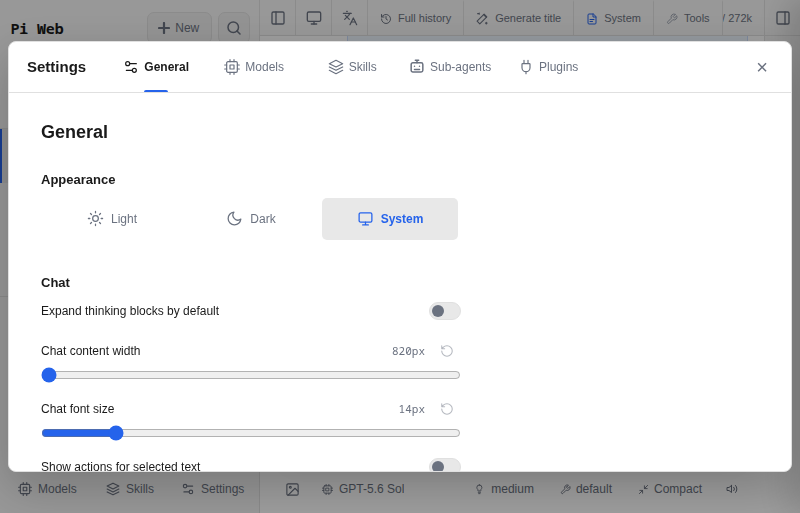Adjust the Chat font size slider
Viewport: 800px width, 513px height.
(x=251, y=433)
